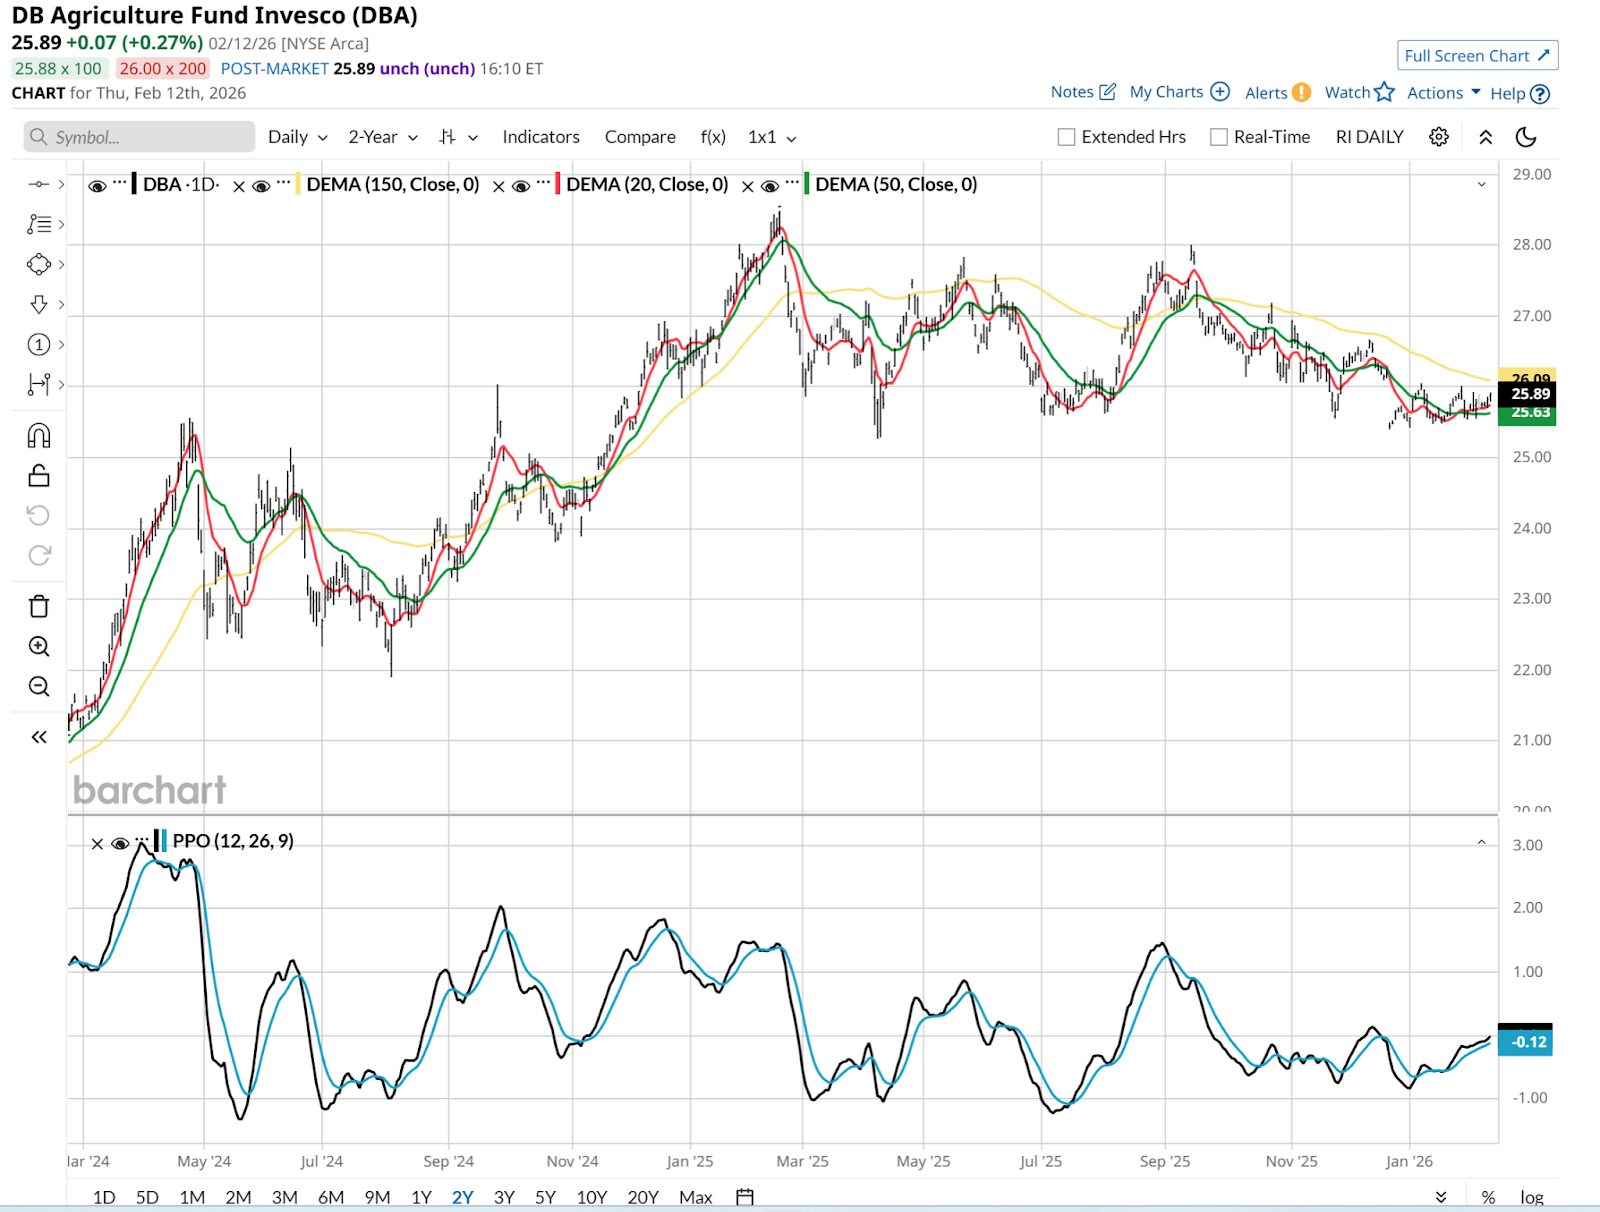Zoom in on the chart
The height and width of the screenshot is (1212, 1600).
point(39,646)
